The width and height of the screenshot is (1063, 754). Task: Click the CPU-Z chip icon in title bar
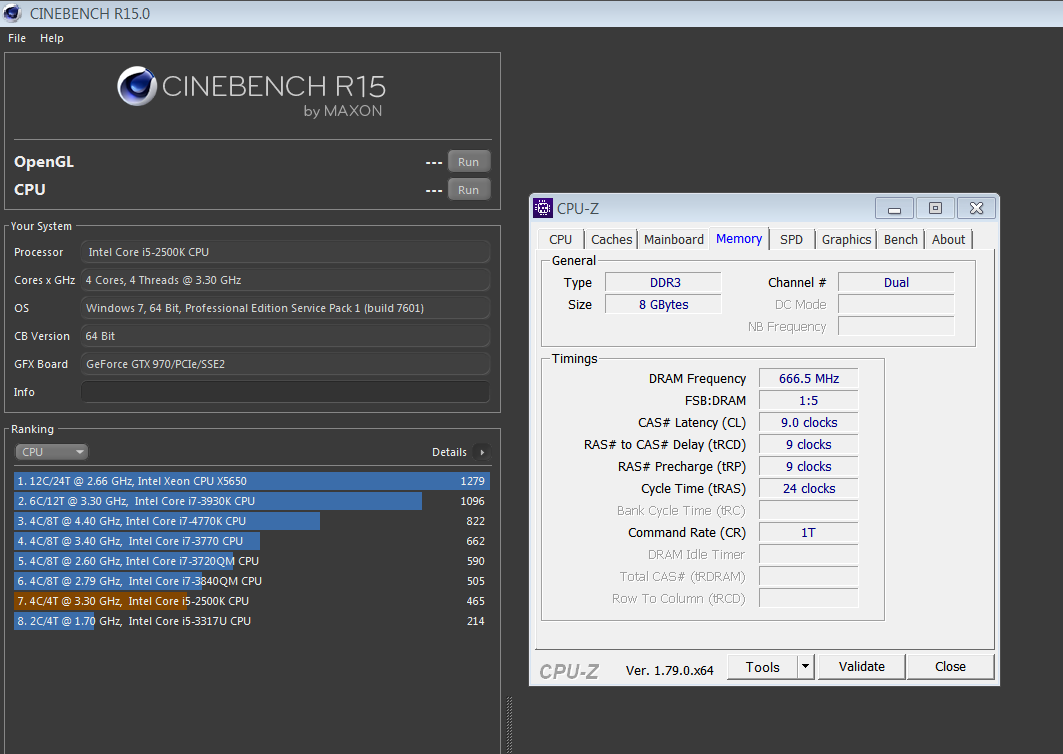coord(543,208)
